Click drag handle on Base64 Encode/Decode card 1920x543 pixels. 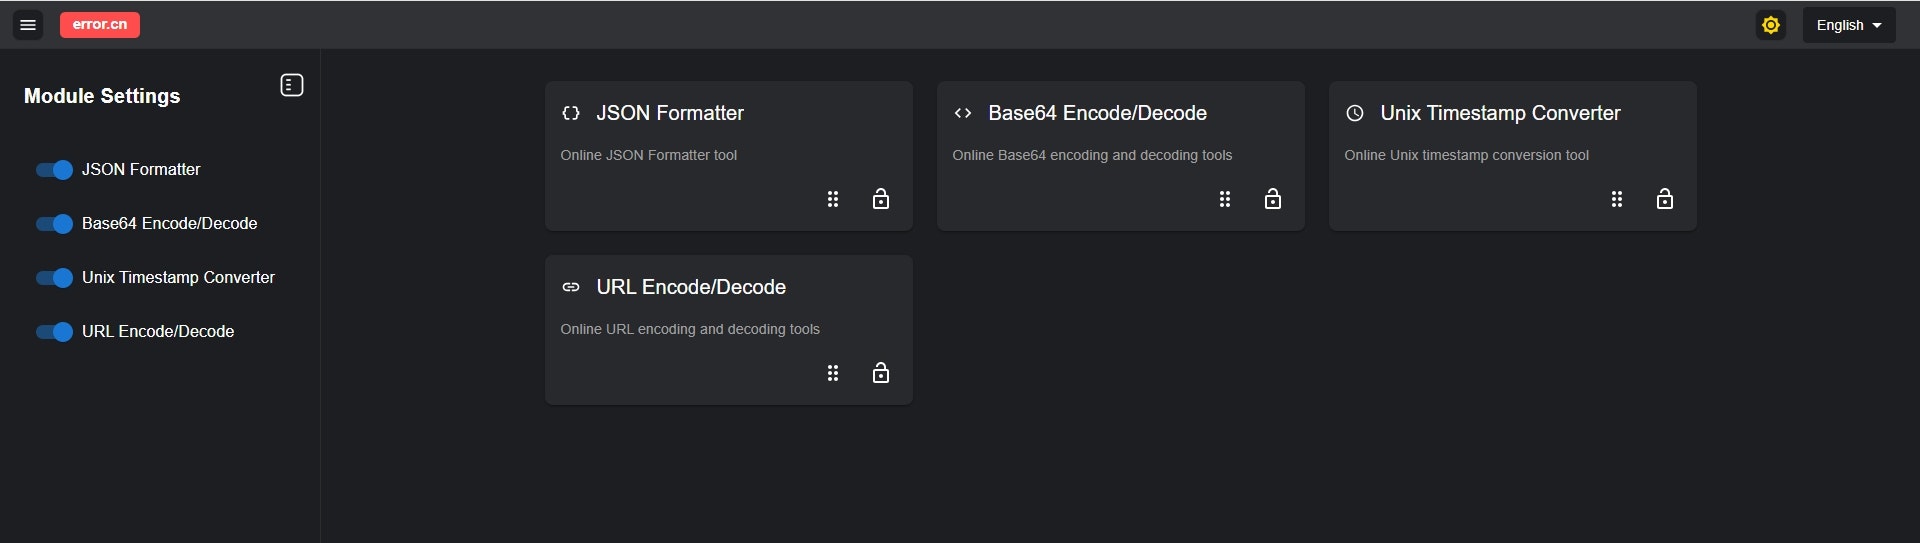tap(1225, 199)
